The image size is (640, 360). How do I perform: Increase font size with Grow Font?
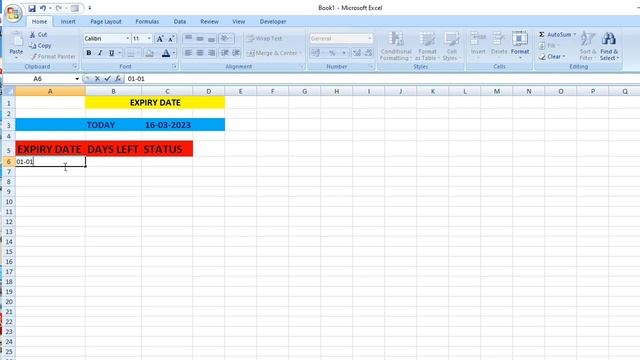coord(160,38)
